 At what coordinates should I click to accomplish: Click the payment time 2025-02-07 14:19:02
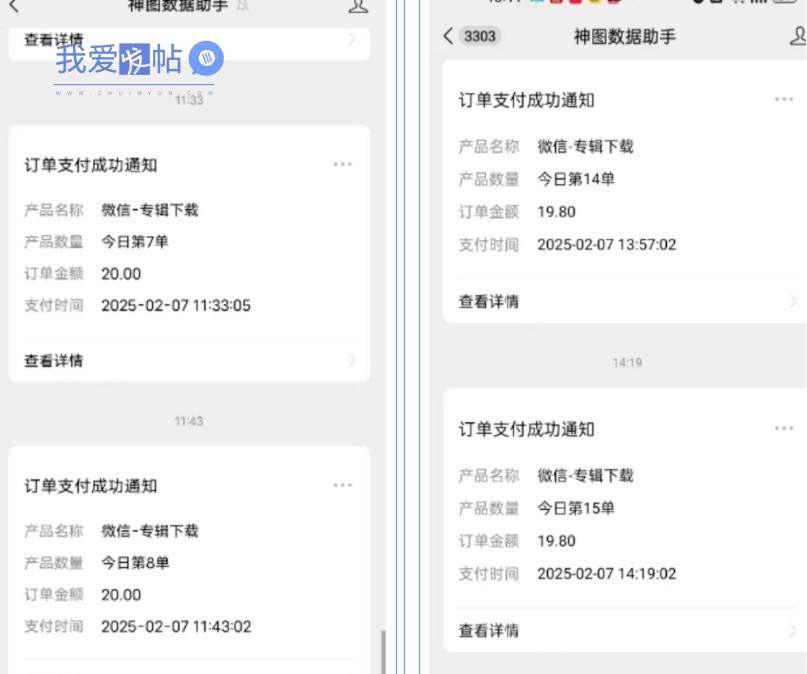pyautogui.click(x=607, y=574)
